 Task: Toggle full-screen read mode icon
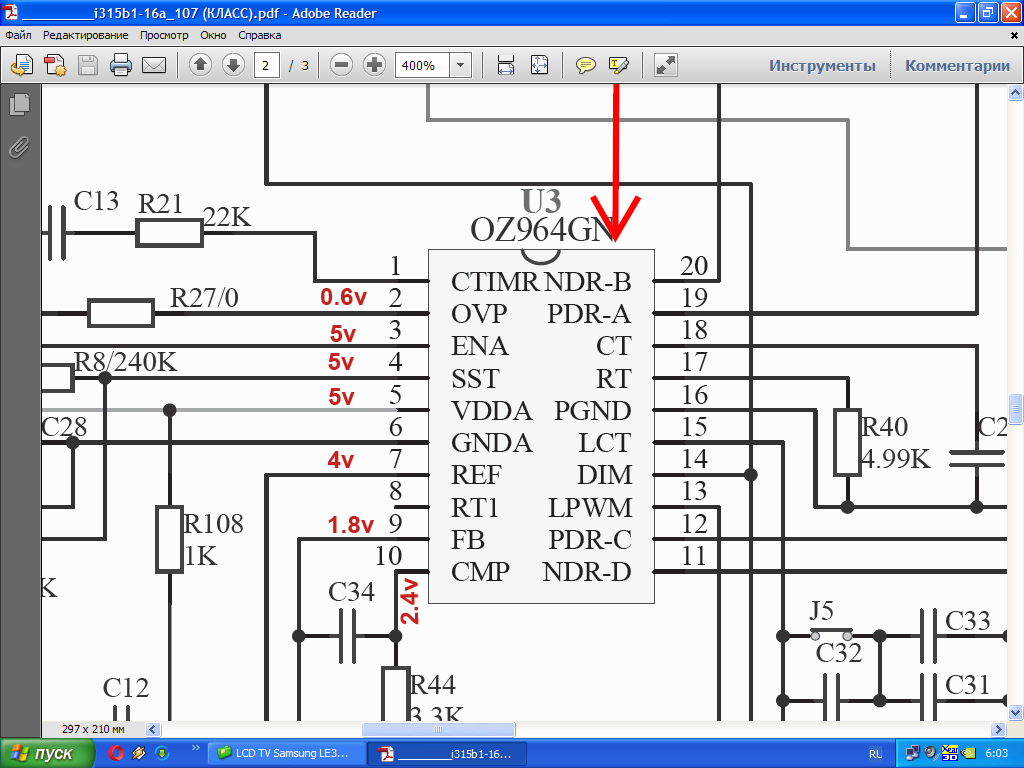pyautogui.click(x=665, y=66)
